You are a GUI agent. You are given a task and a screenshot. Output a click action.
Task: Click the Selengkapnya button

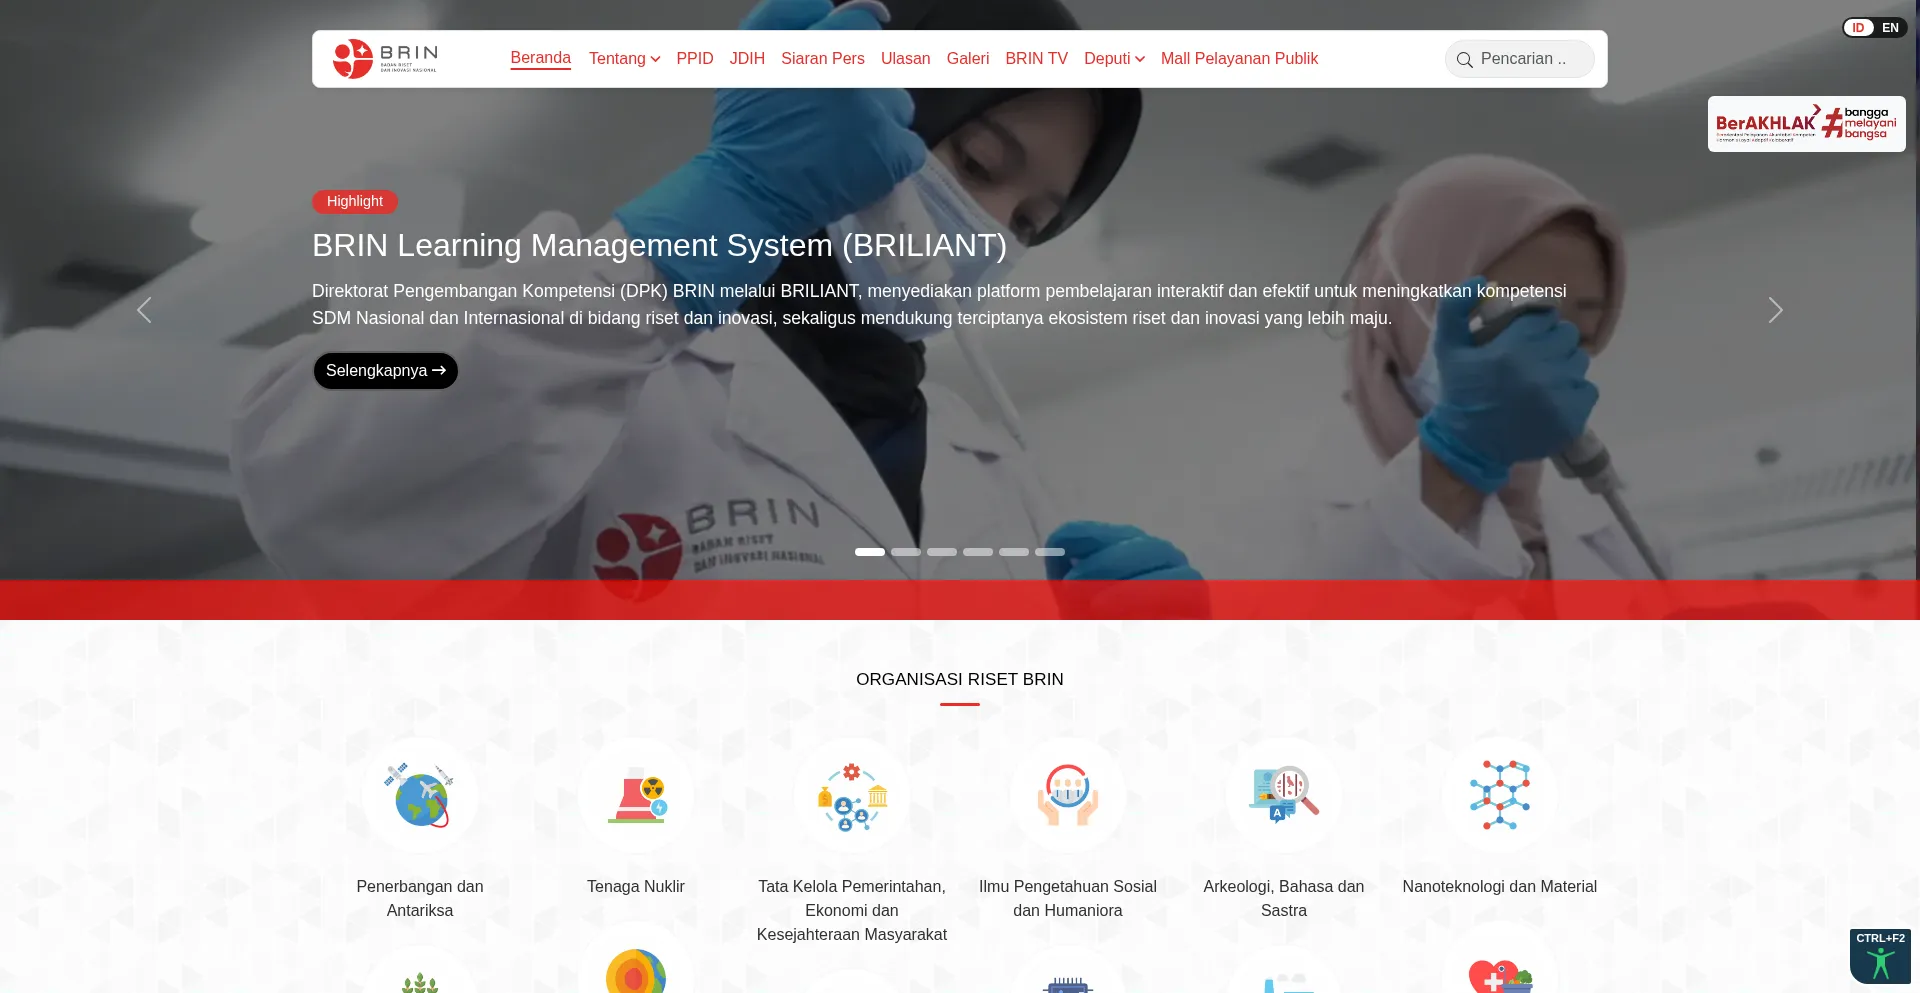386,371
